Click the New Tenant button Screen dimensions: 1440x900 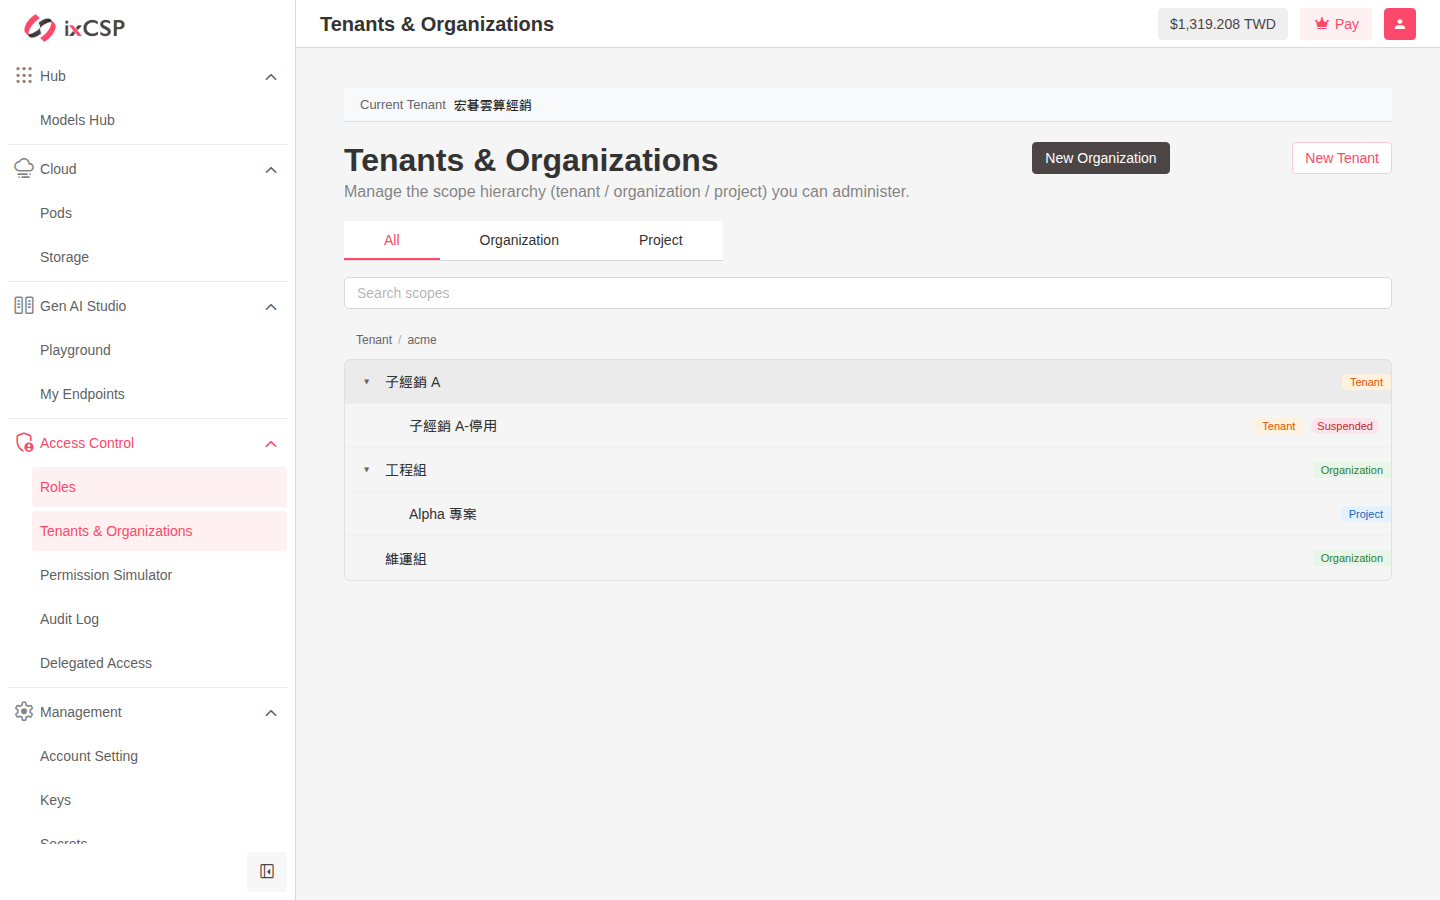click(1342, 158)
